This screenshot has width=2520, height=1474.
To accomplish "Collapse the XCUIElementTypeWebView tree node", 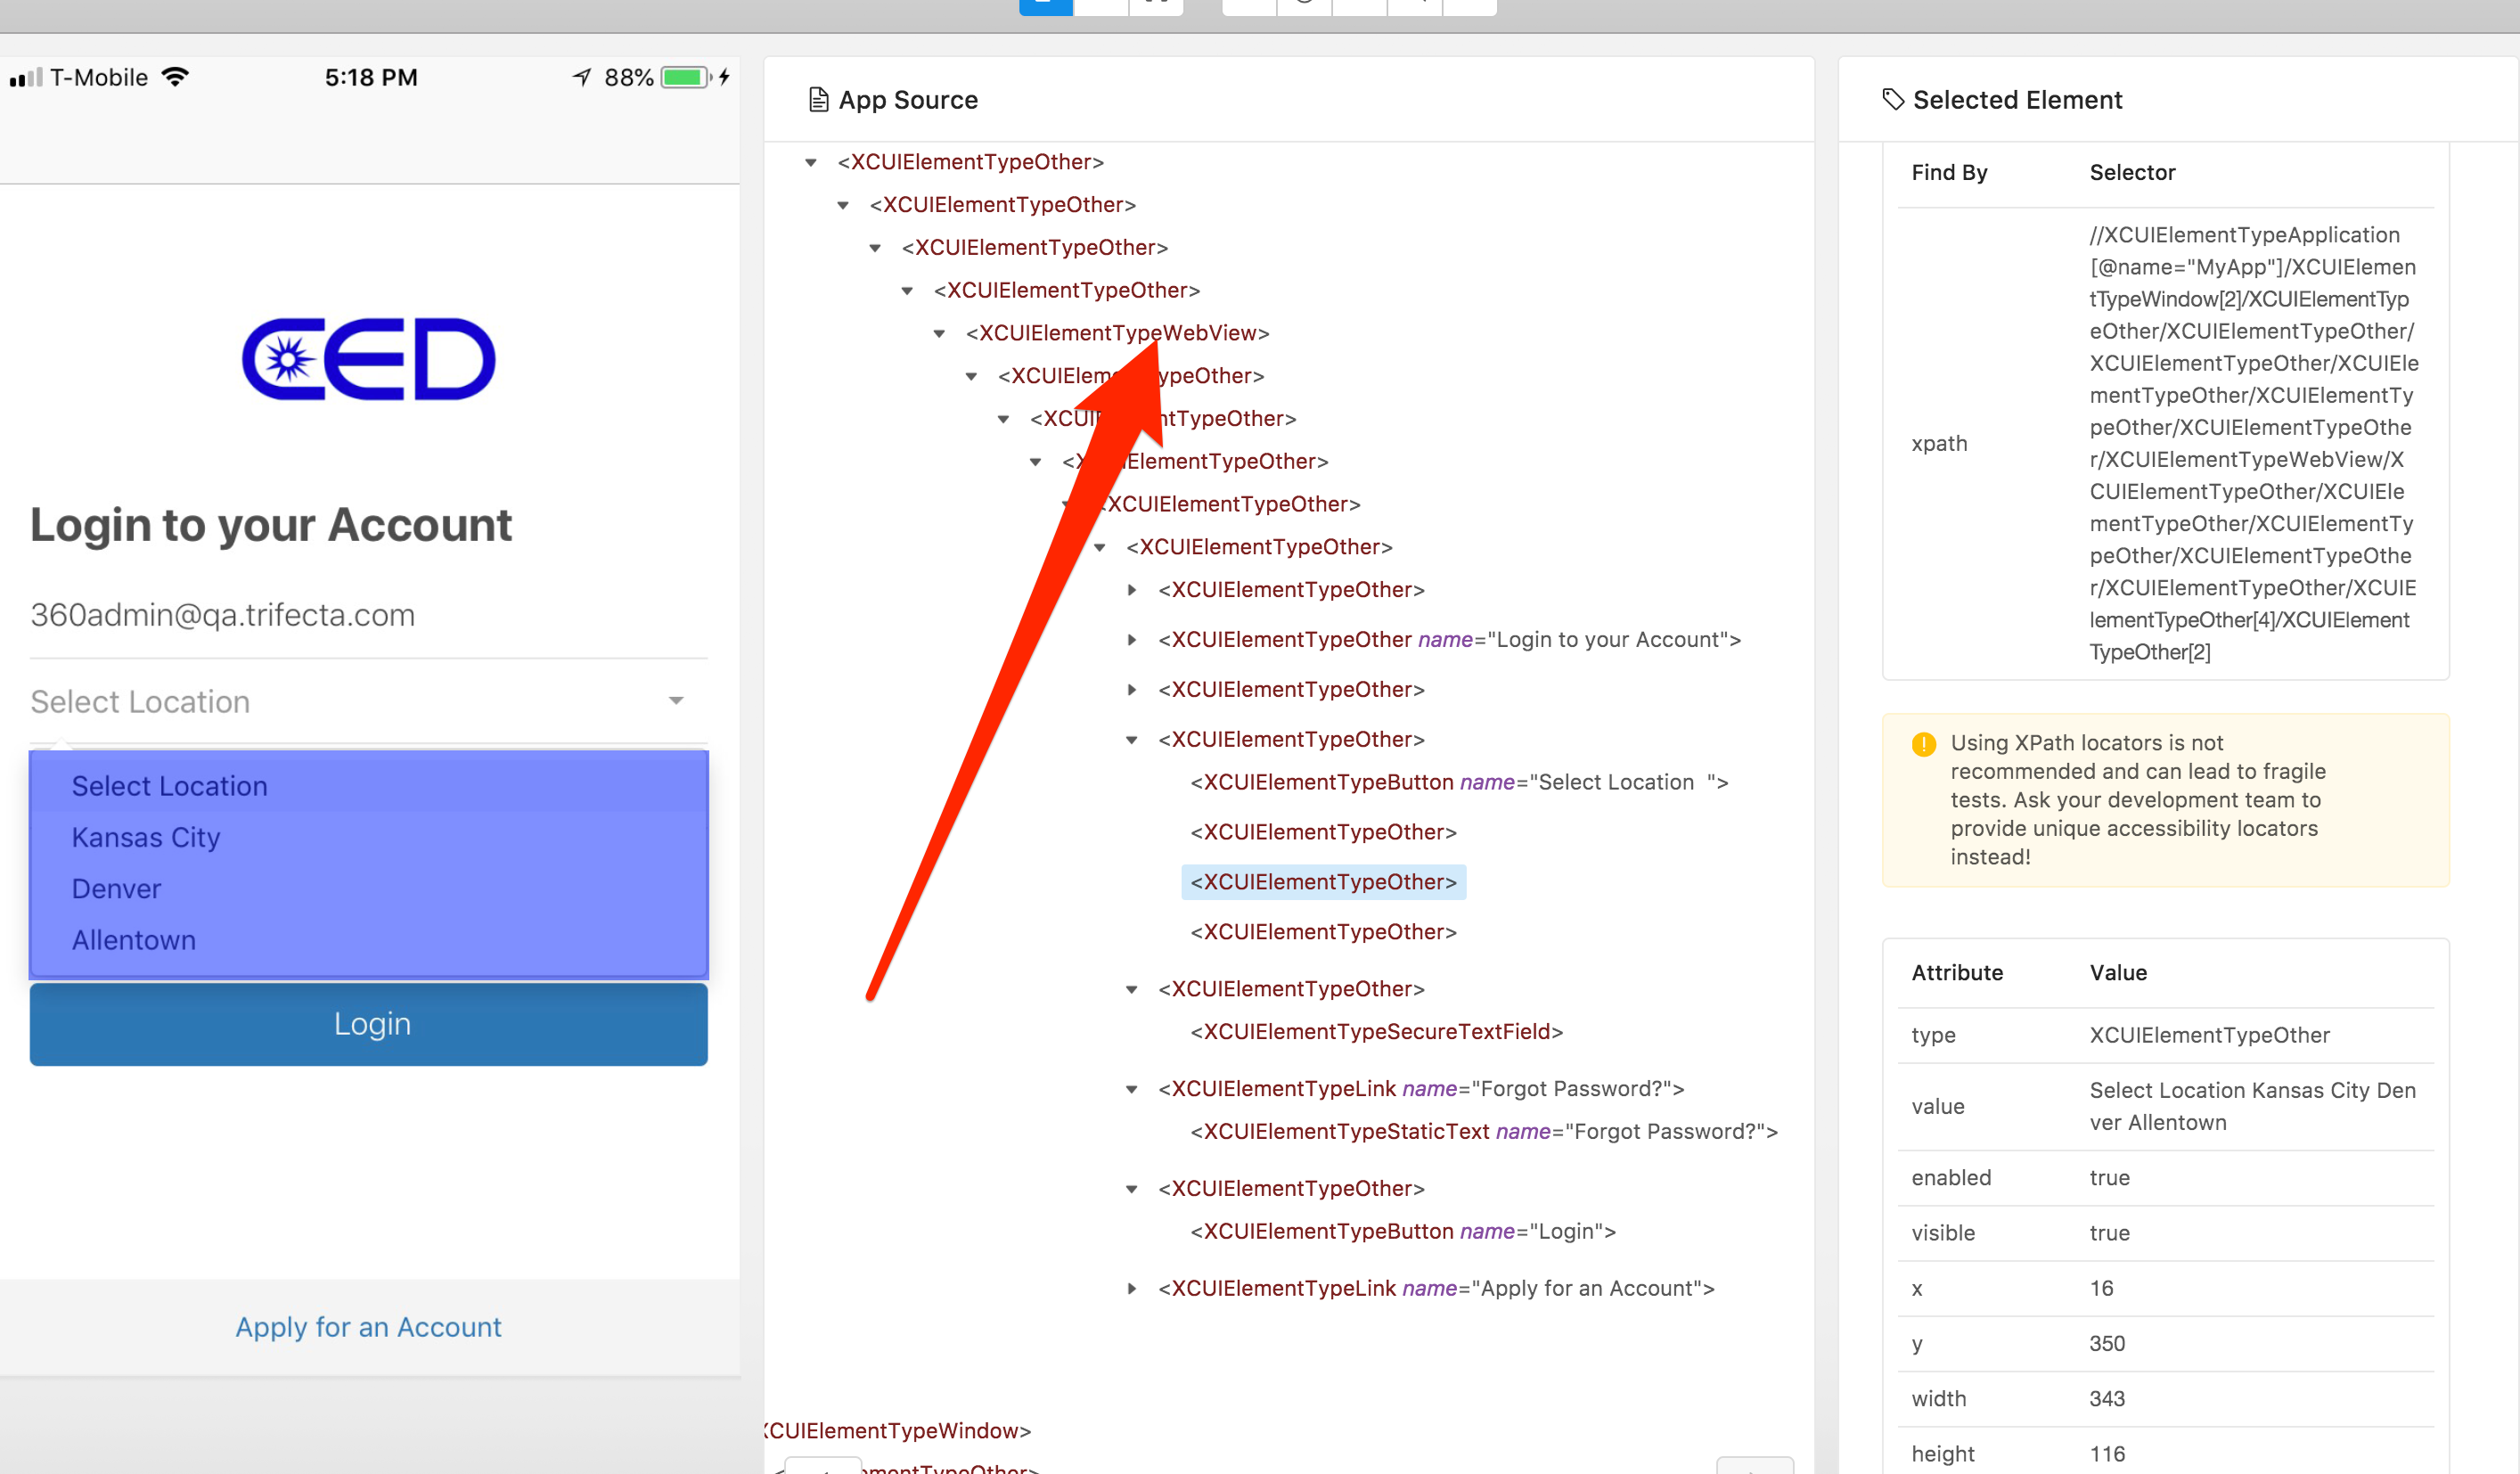I will pos(941,333).
